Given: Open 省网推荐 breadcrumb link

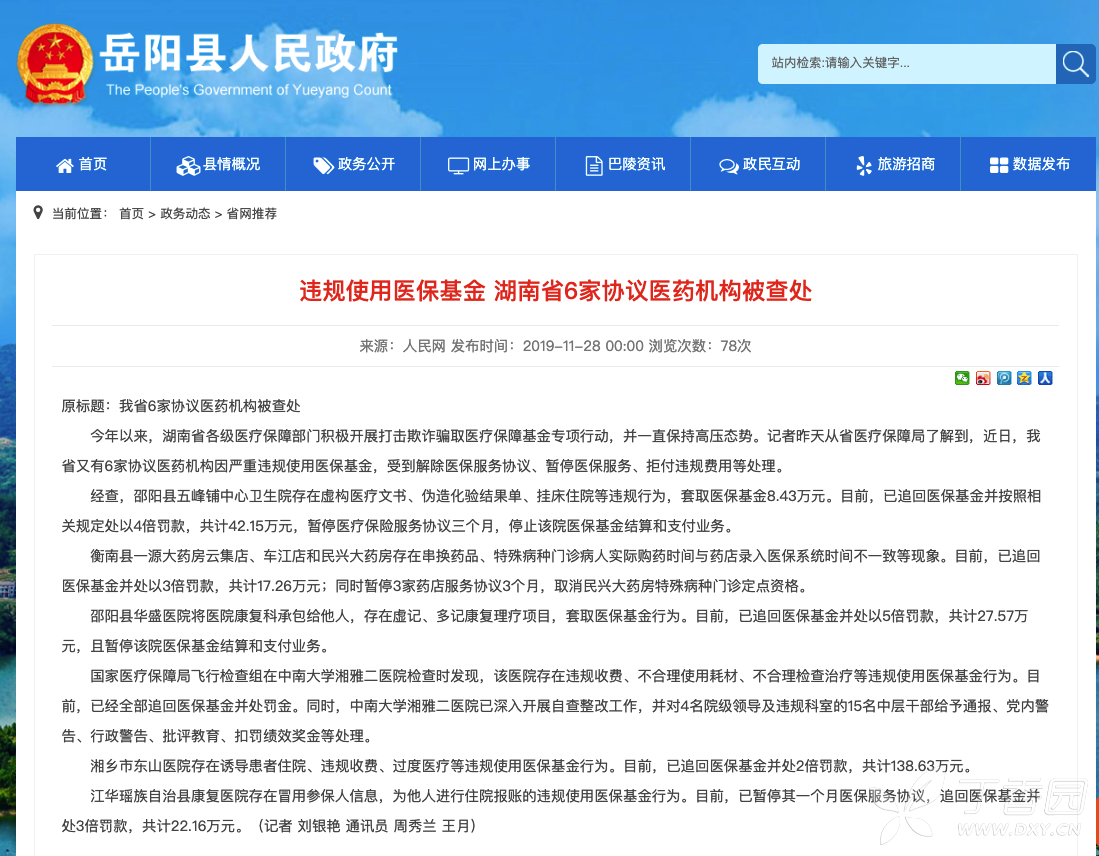Looking at the screenshot, I should point(252,214).
